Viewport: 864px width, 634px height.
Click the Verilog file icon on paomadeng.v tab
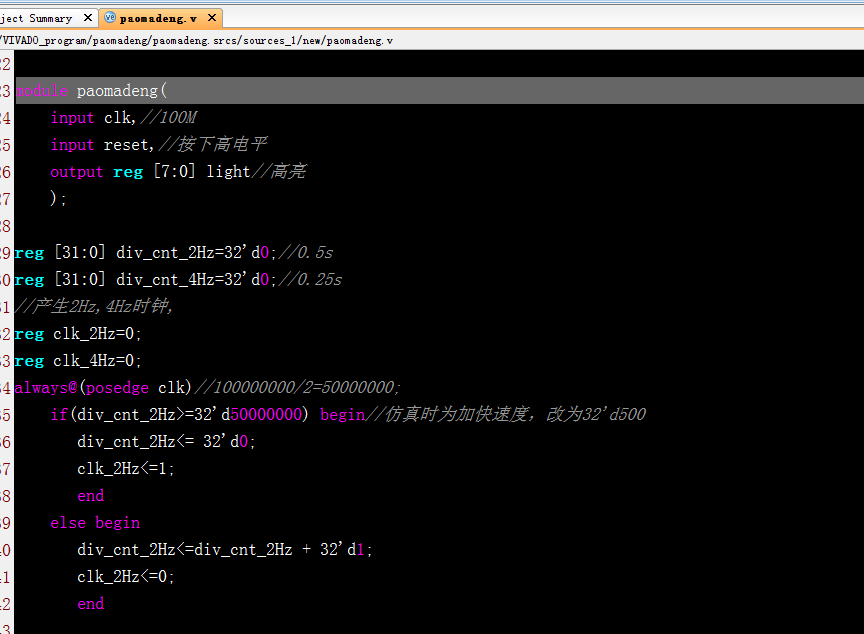110,18
